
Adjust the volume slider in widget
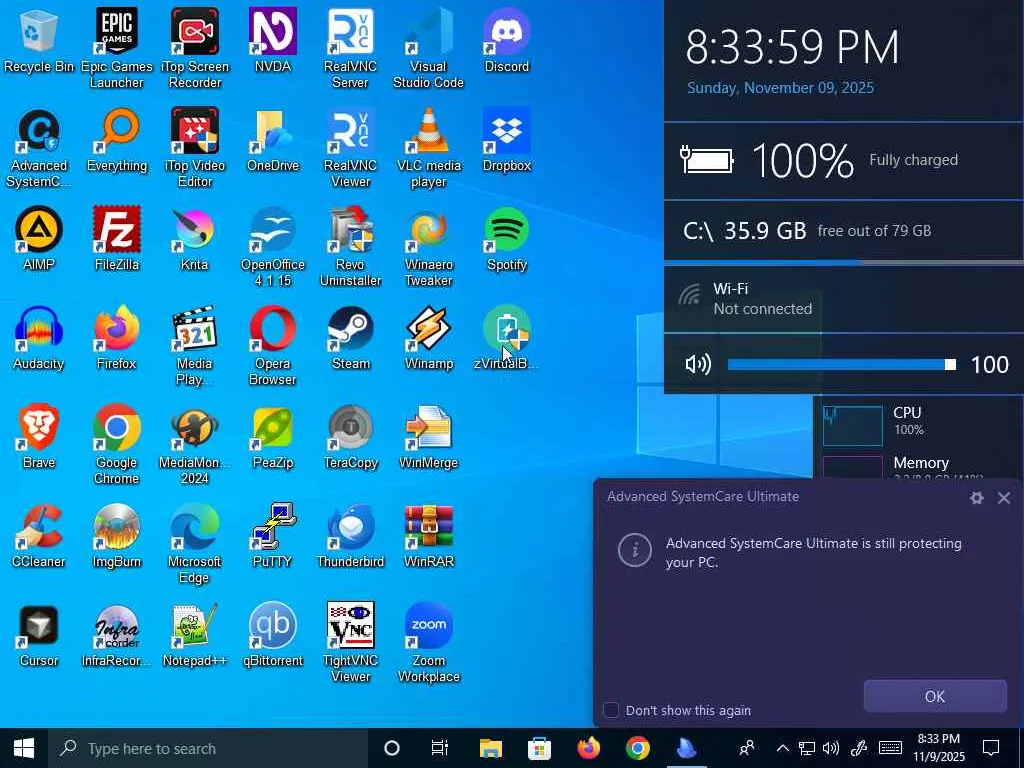pyautogui.click(x=842, y=364)
